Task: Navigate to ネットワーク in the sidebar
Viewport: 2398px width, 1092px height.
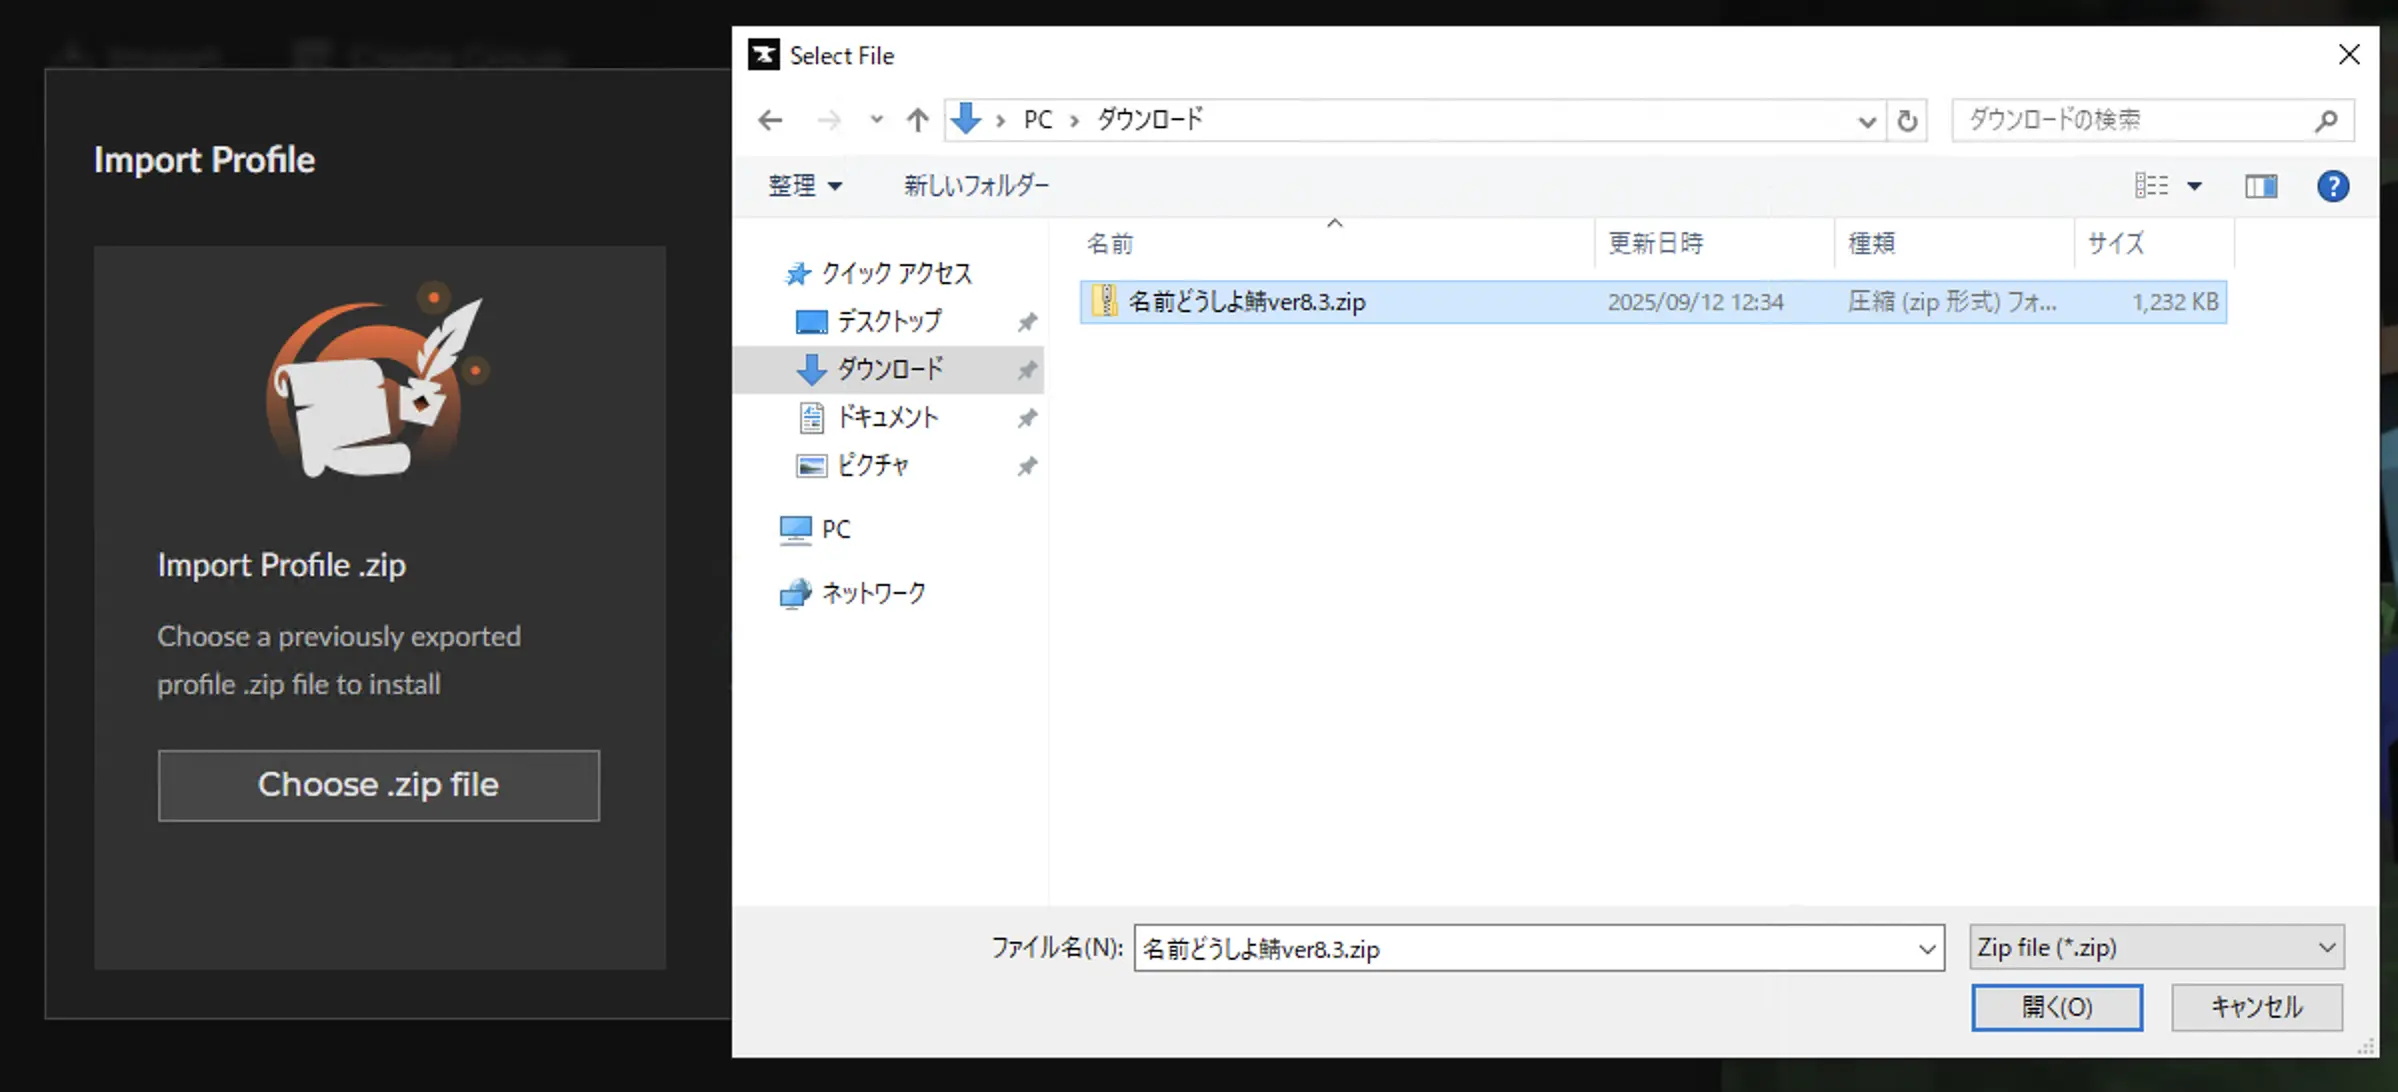Action: (871, 592)
